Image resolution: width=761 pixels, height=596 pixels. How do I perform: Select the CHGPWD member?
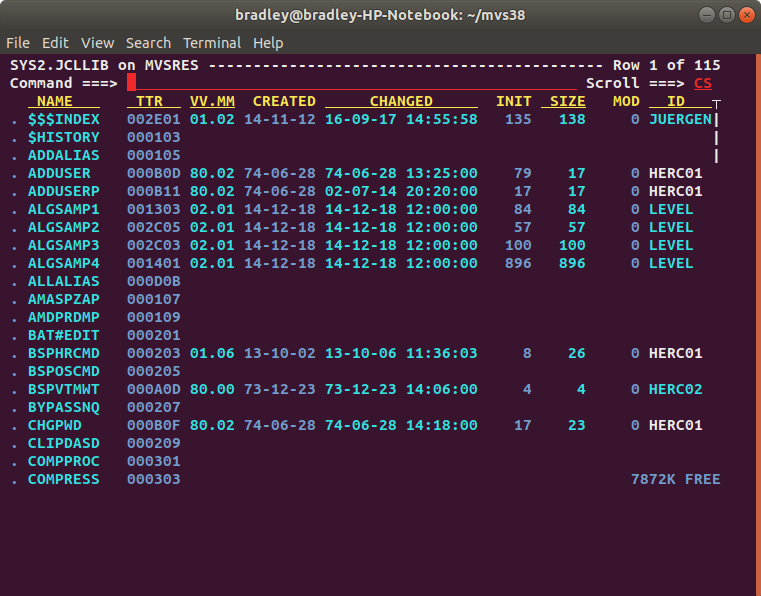(55, 425)
